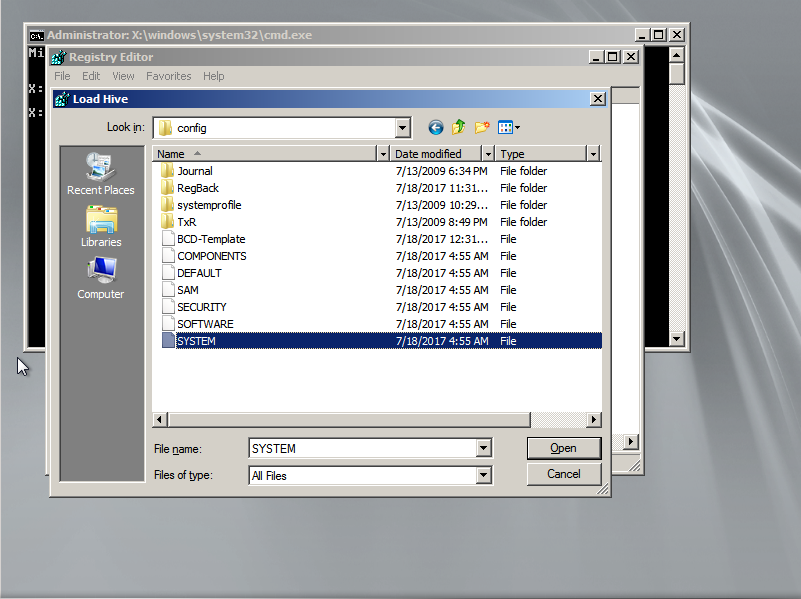Click the File name input field

coord(363,448)
